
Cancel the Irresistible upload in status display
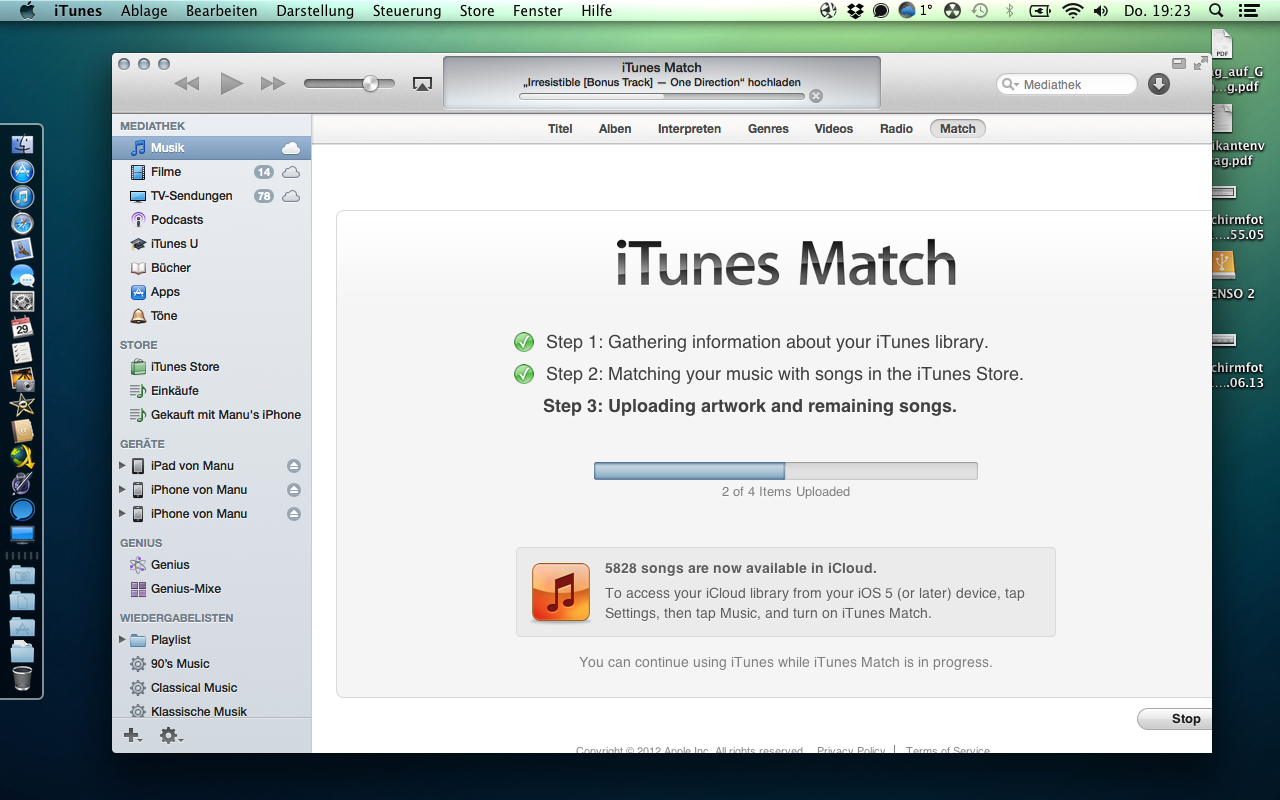816,96
